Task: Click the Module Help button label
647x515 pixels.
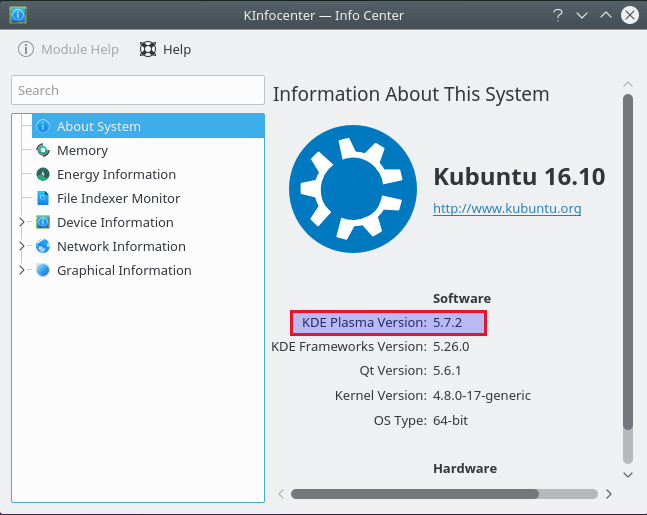Action: pos(80,50)
